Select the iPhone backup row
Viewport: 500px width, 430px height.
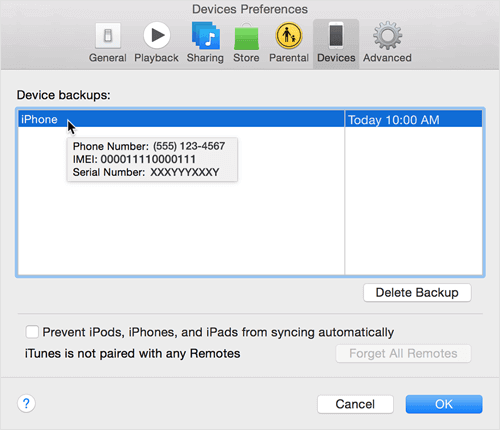tap(250, 119)
